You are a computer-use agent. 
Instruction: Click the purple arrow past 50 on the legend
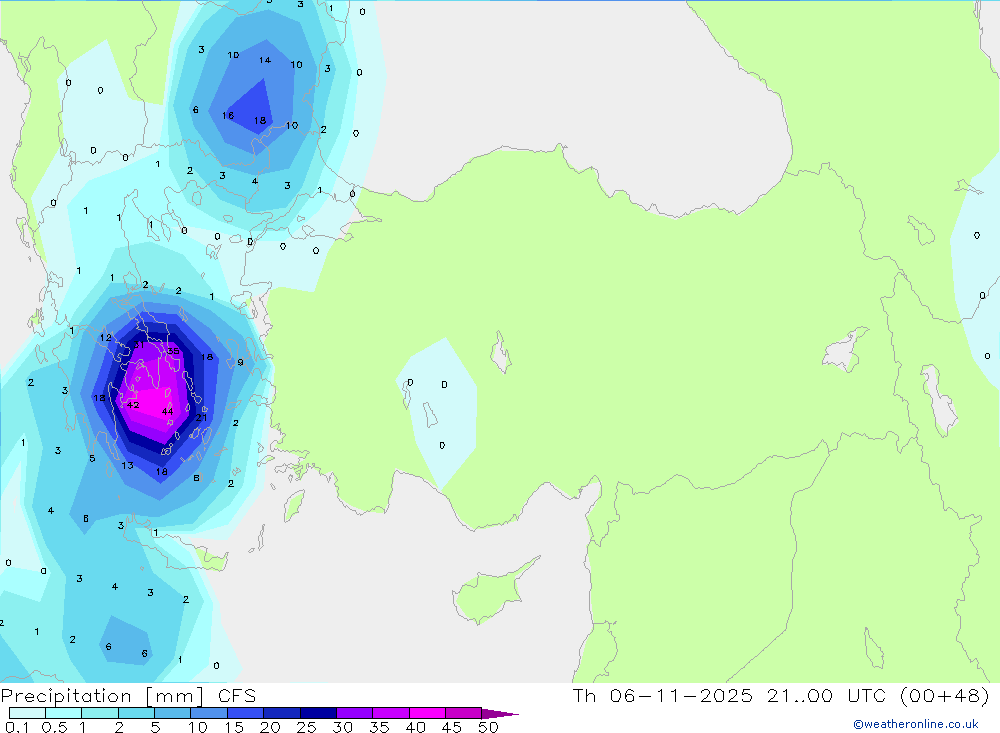[x=500, y=714]
